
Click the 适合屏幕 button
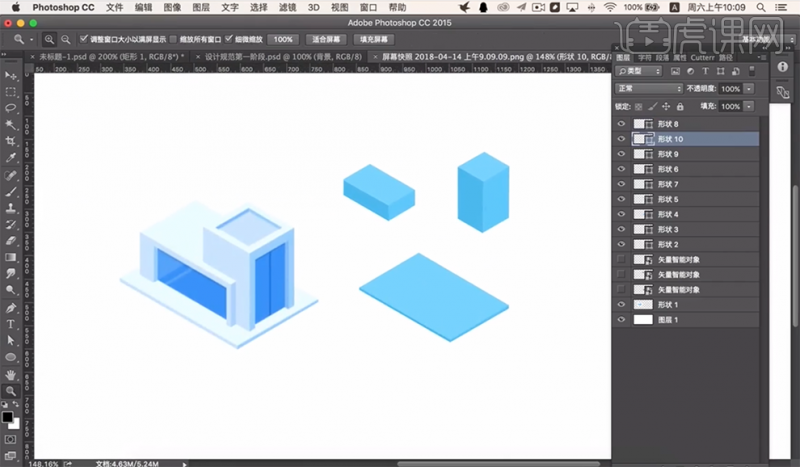tap(326, 39)
